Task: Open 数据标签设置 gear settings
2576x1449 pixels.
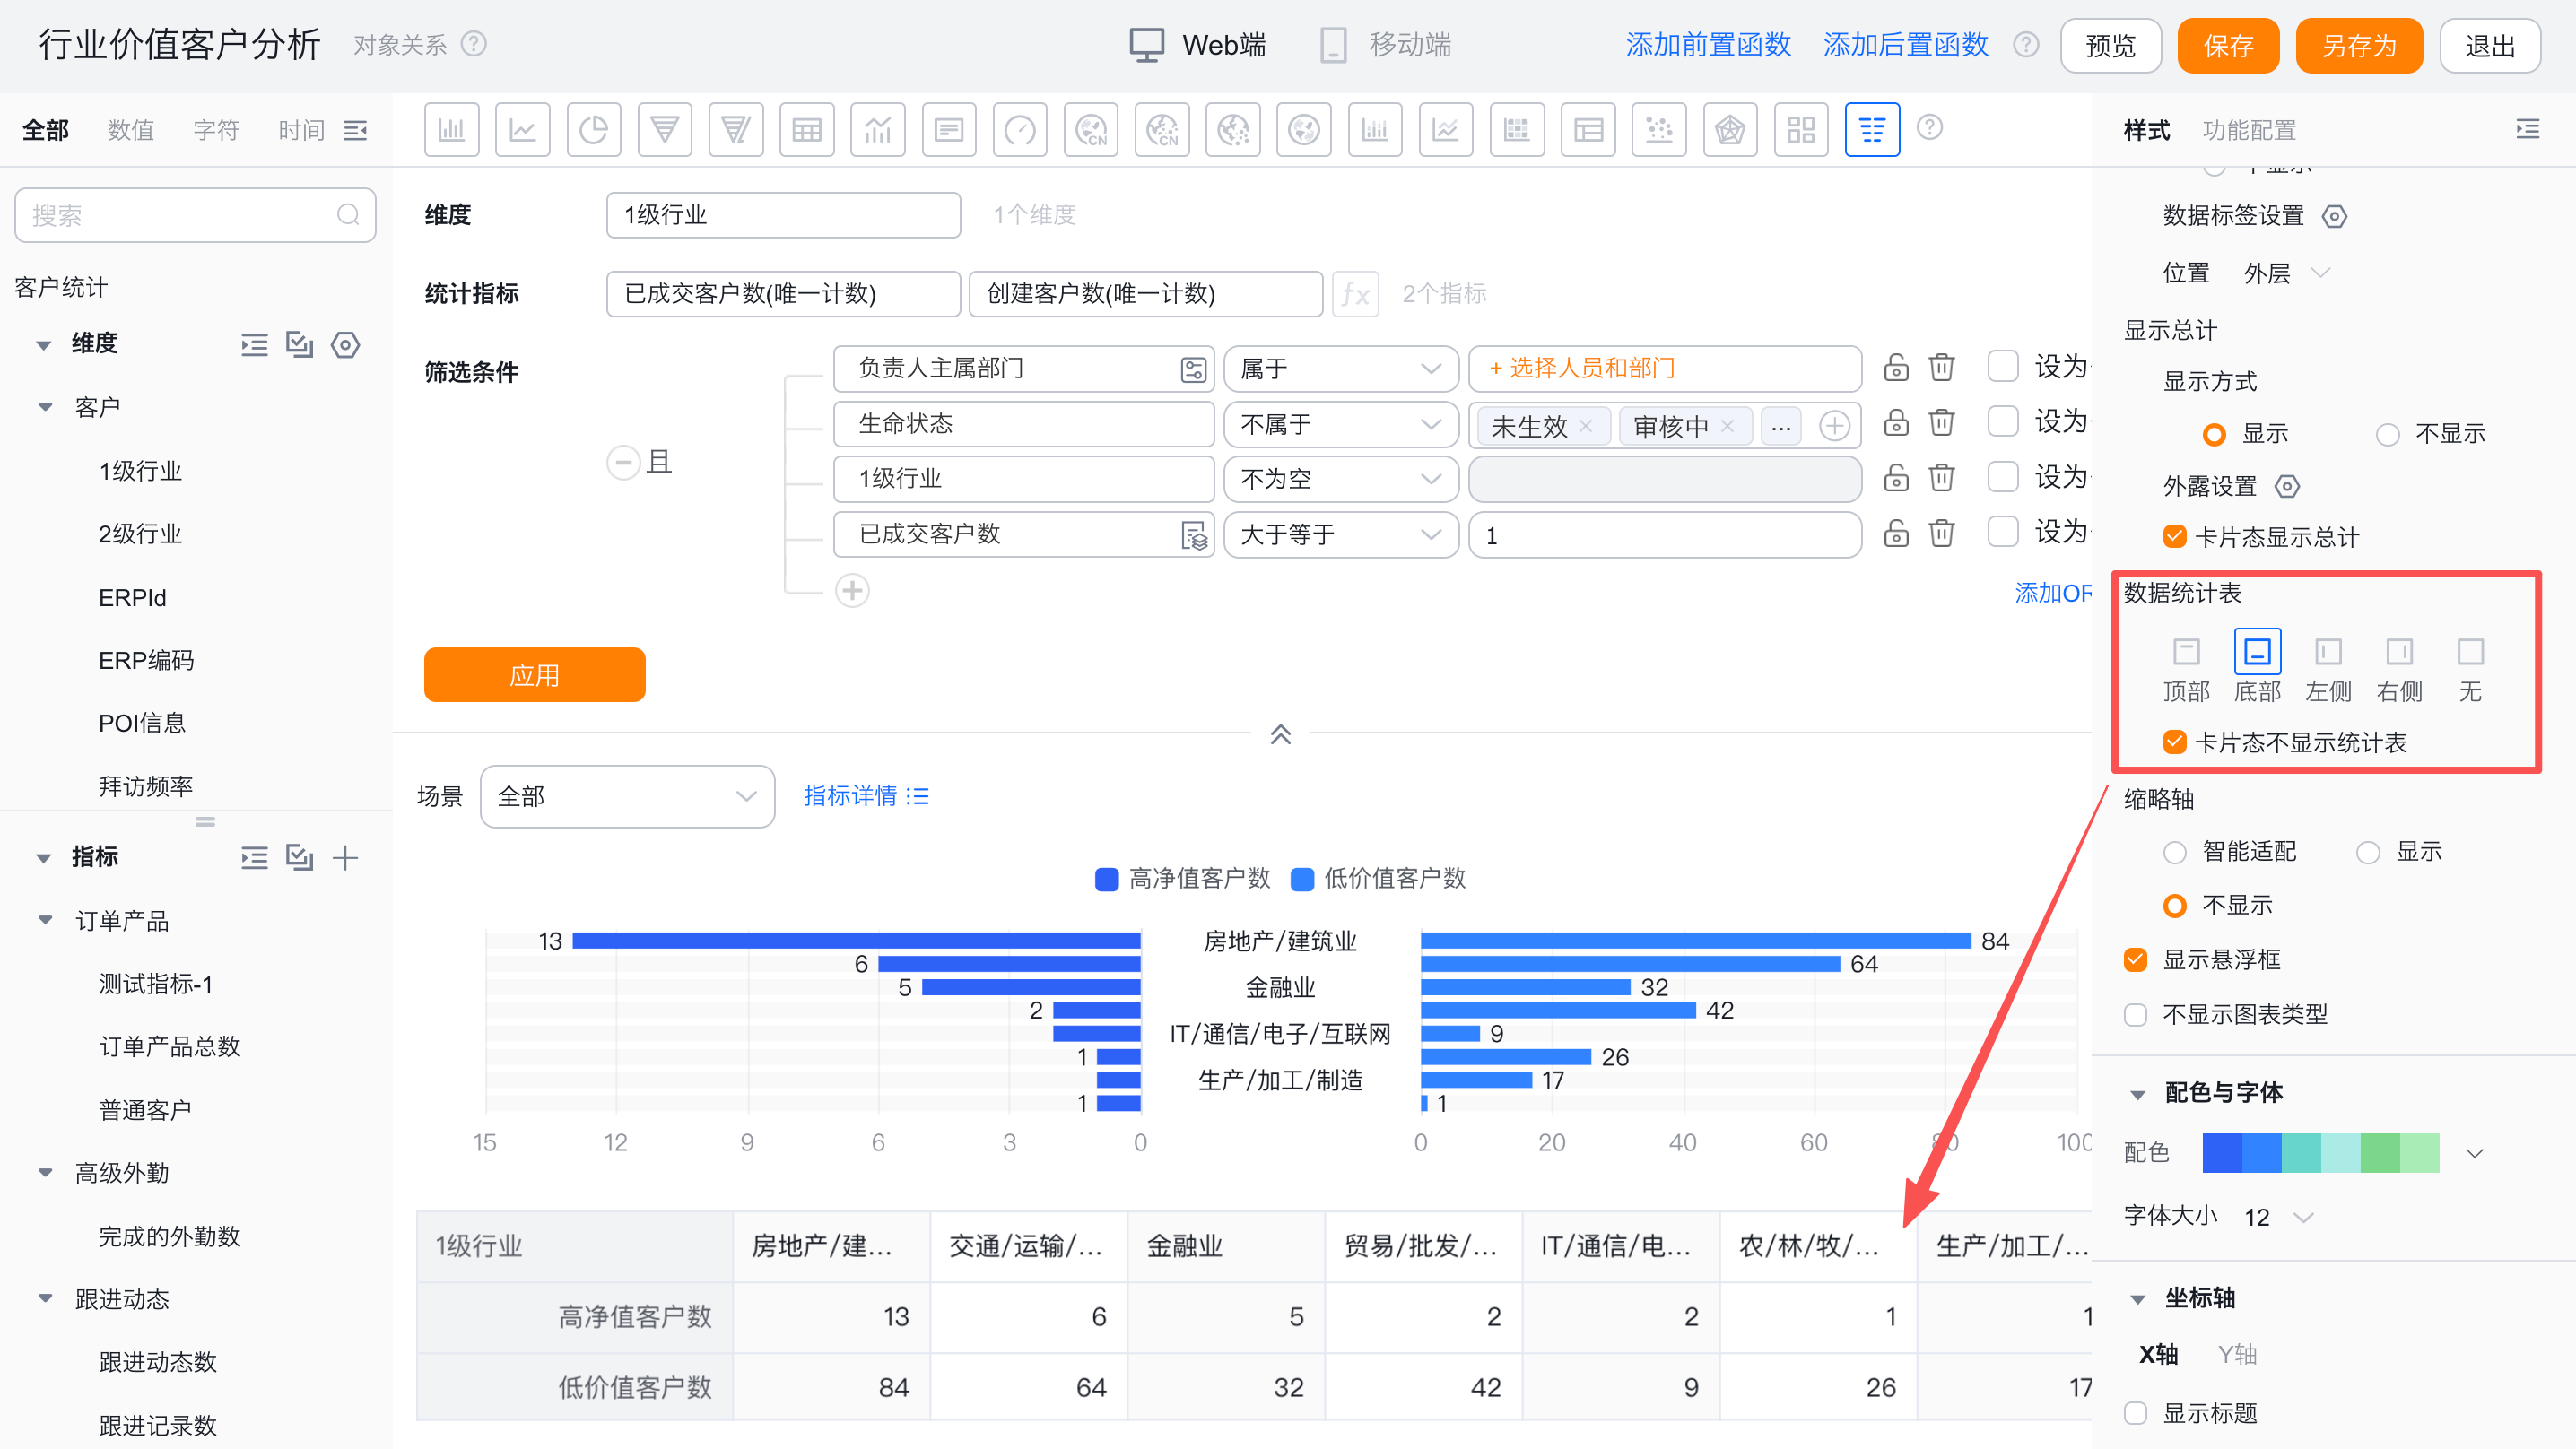Action: coord(2334,216)
